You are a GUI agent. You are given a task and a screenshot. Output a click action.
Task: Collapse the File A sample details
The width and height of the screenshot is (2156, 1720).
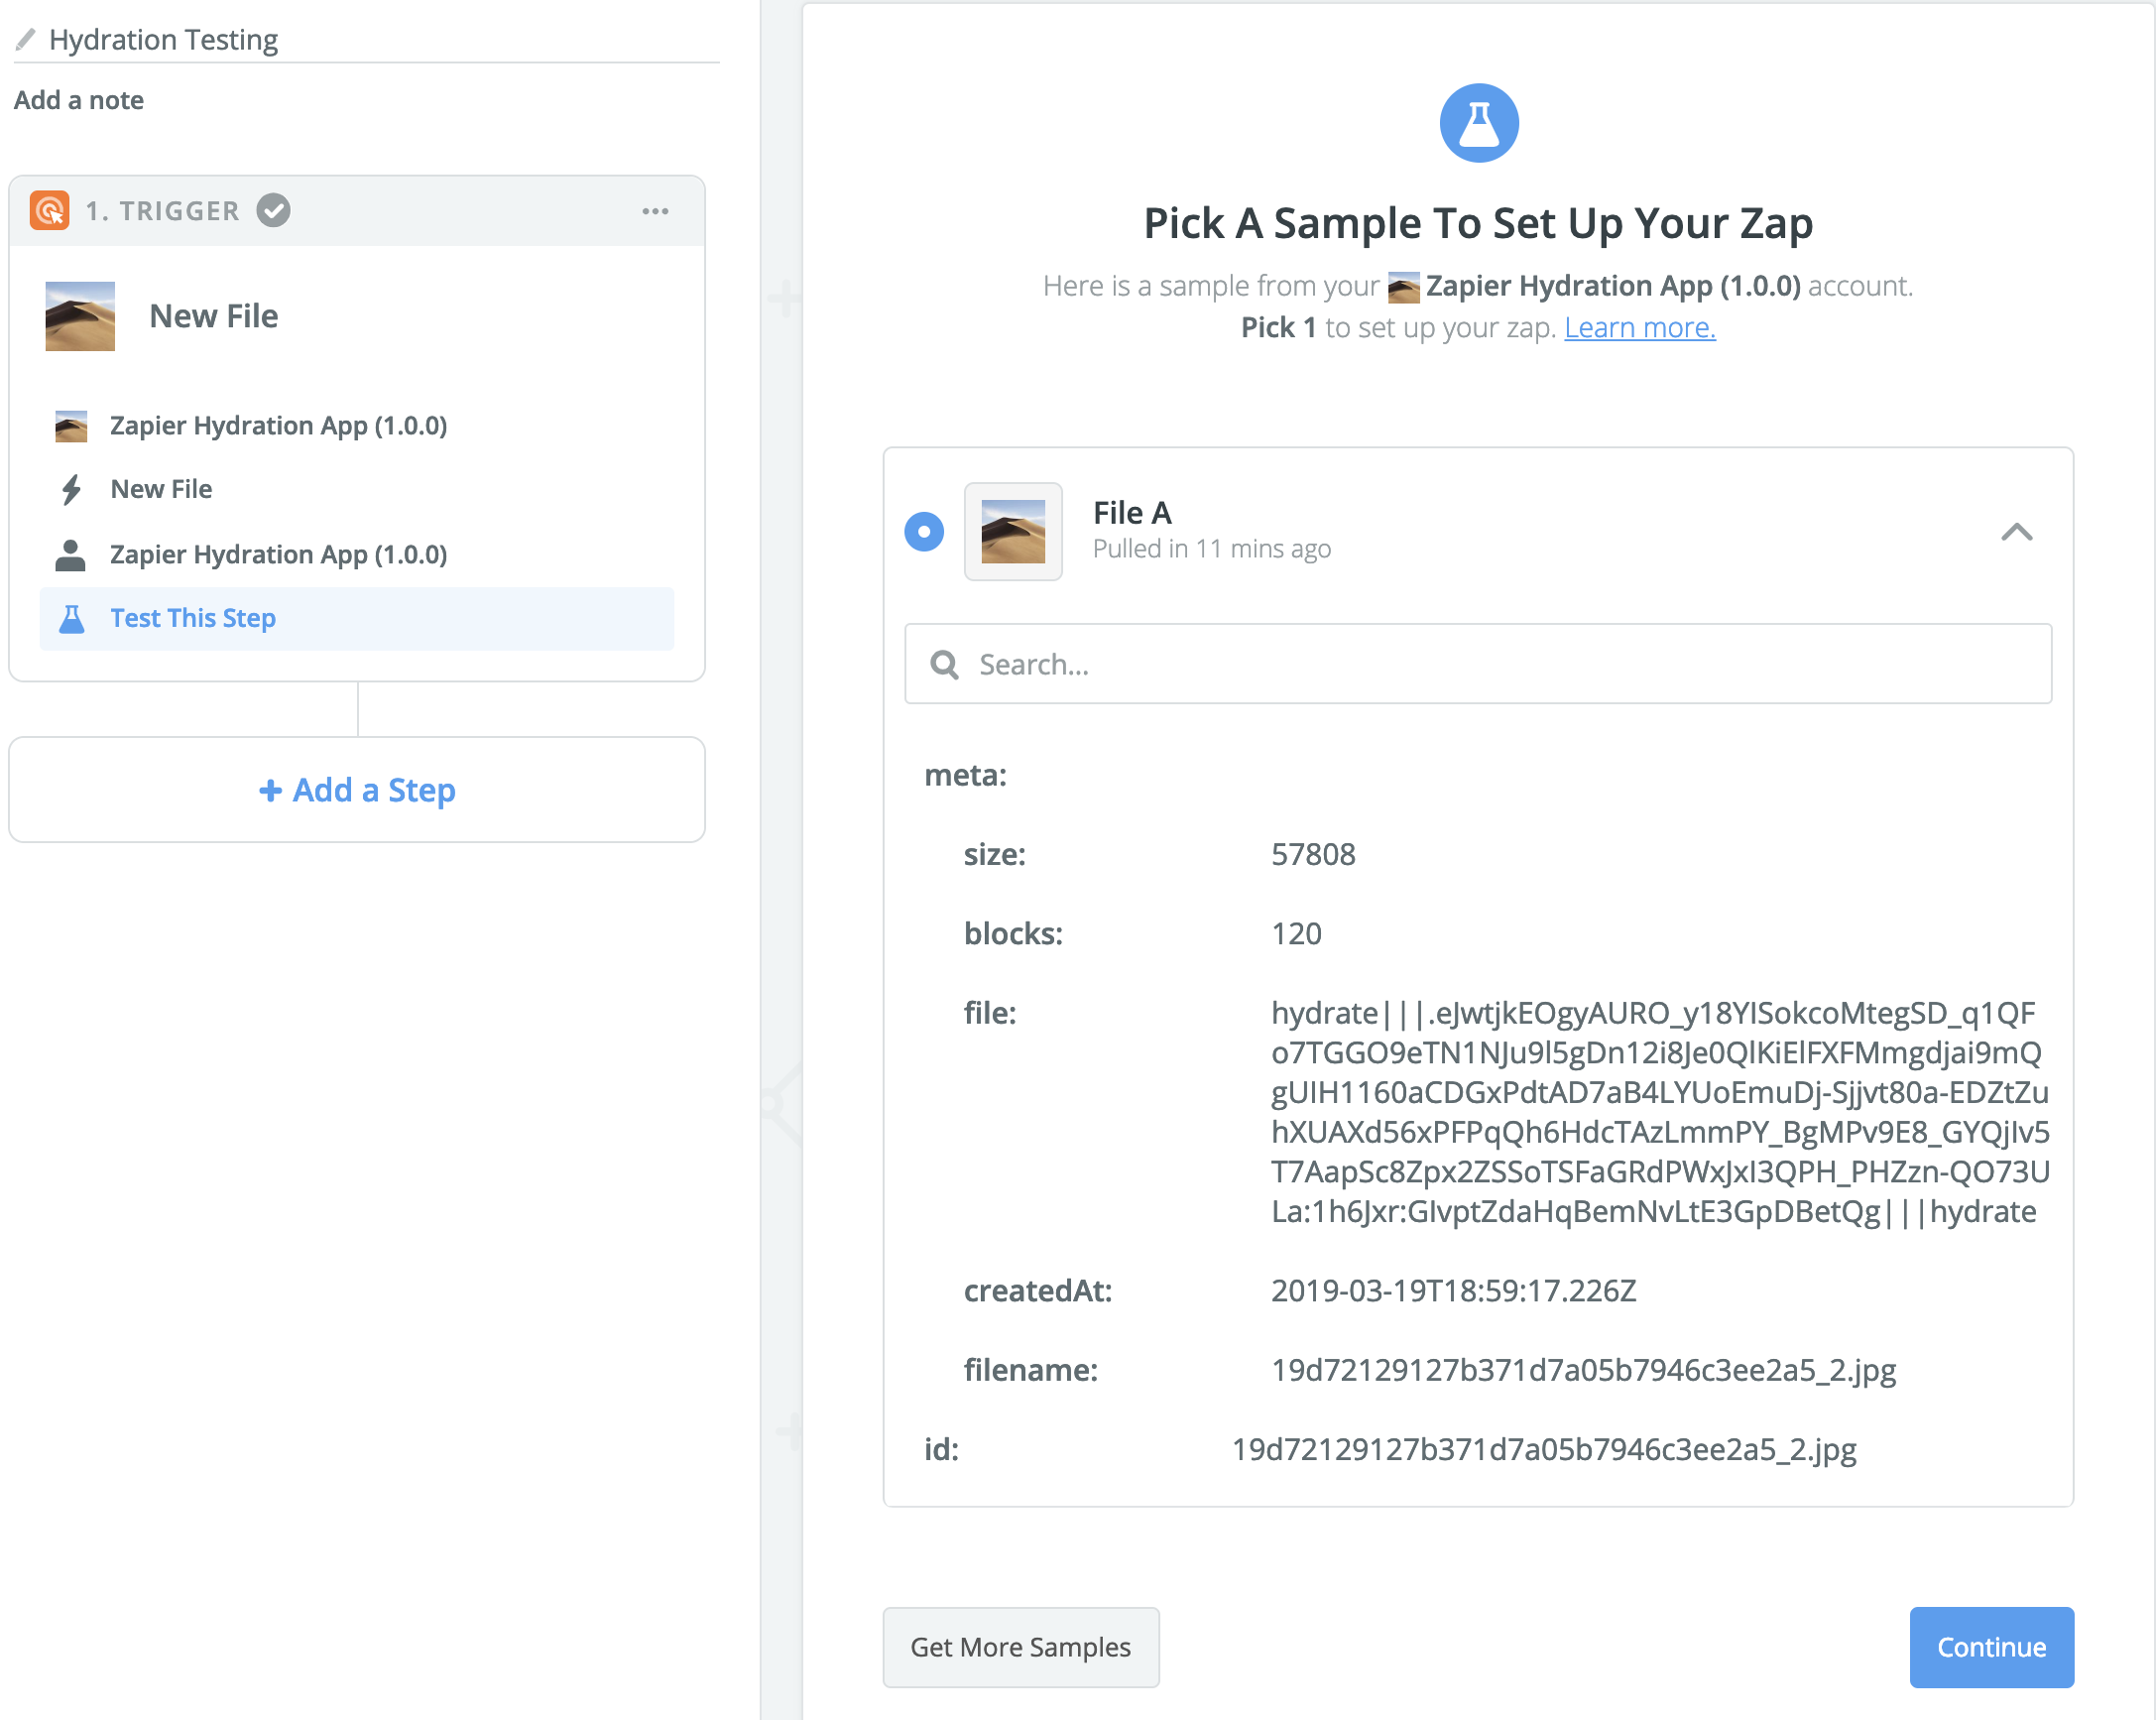pyautogui.click(x=2016, y=532)
